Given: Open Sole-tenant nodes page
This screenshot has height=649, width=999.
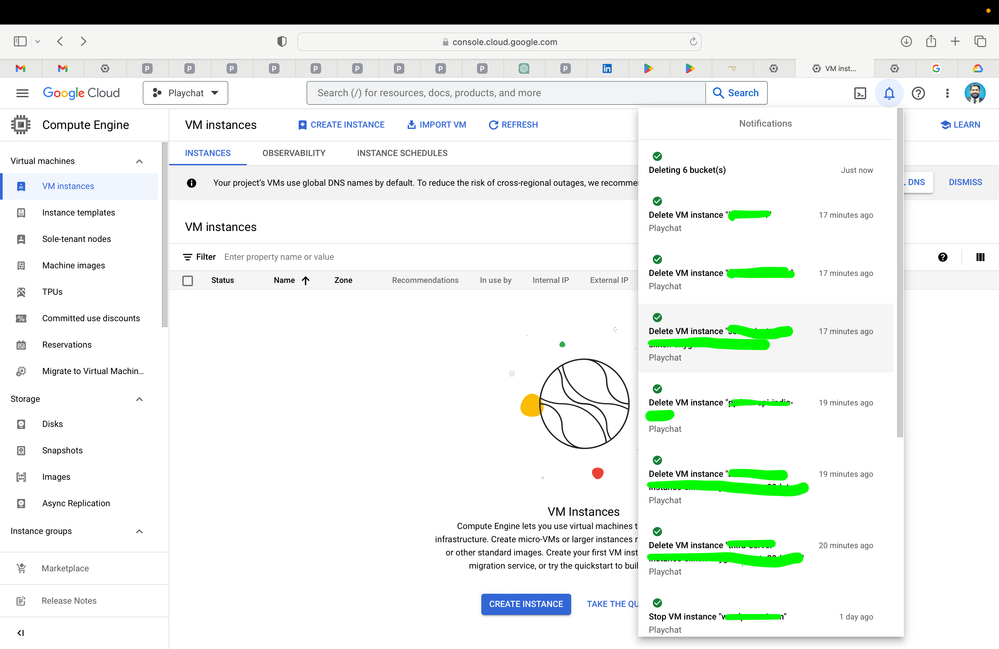Looking at the screenshot, I should (79, 239).
